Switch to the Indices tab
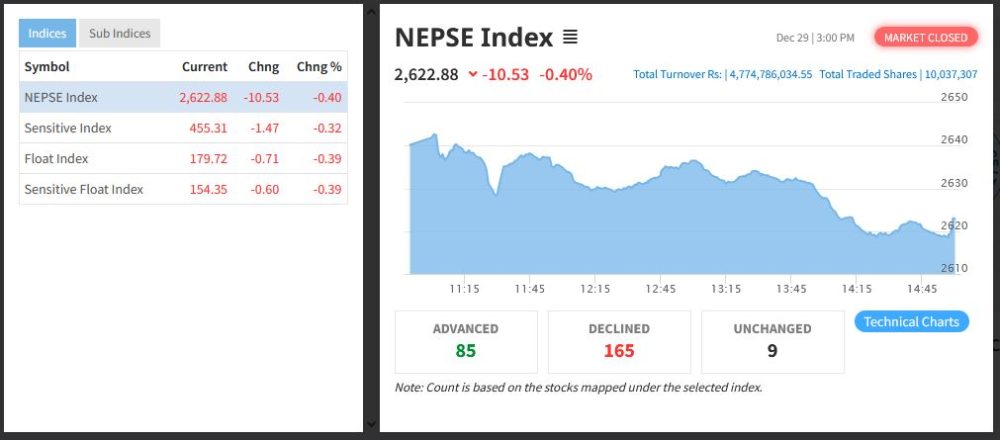Screen dimensions: 1000x440 [x=47, y=33]
